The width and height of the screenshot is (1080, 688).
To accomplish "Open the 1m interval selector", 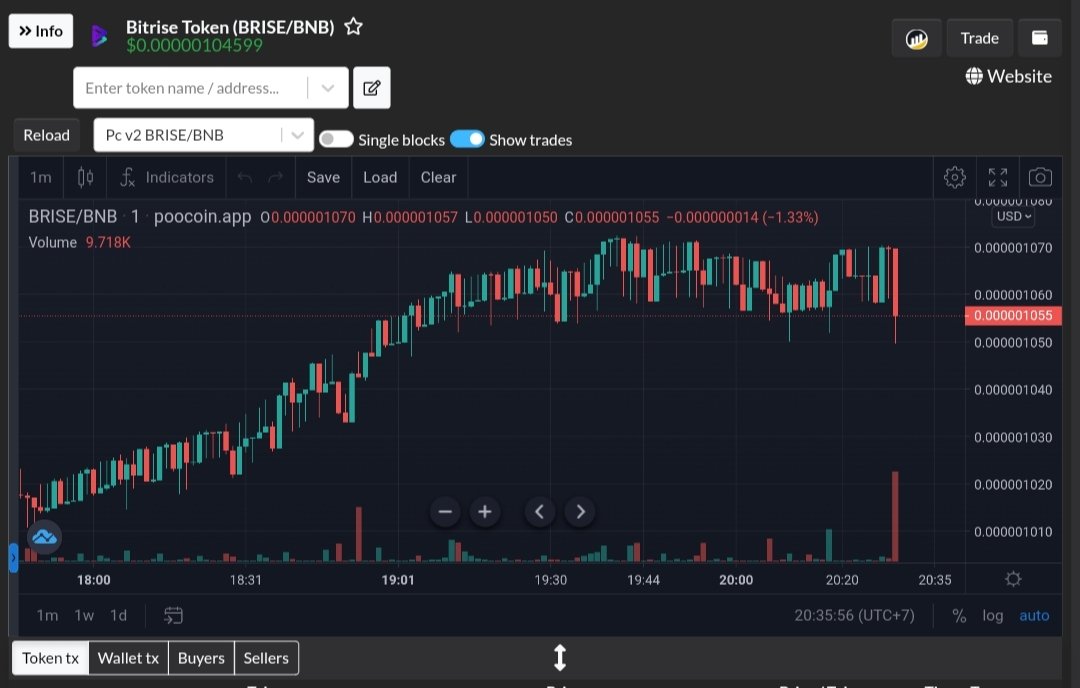I will [41, 178].
